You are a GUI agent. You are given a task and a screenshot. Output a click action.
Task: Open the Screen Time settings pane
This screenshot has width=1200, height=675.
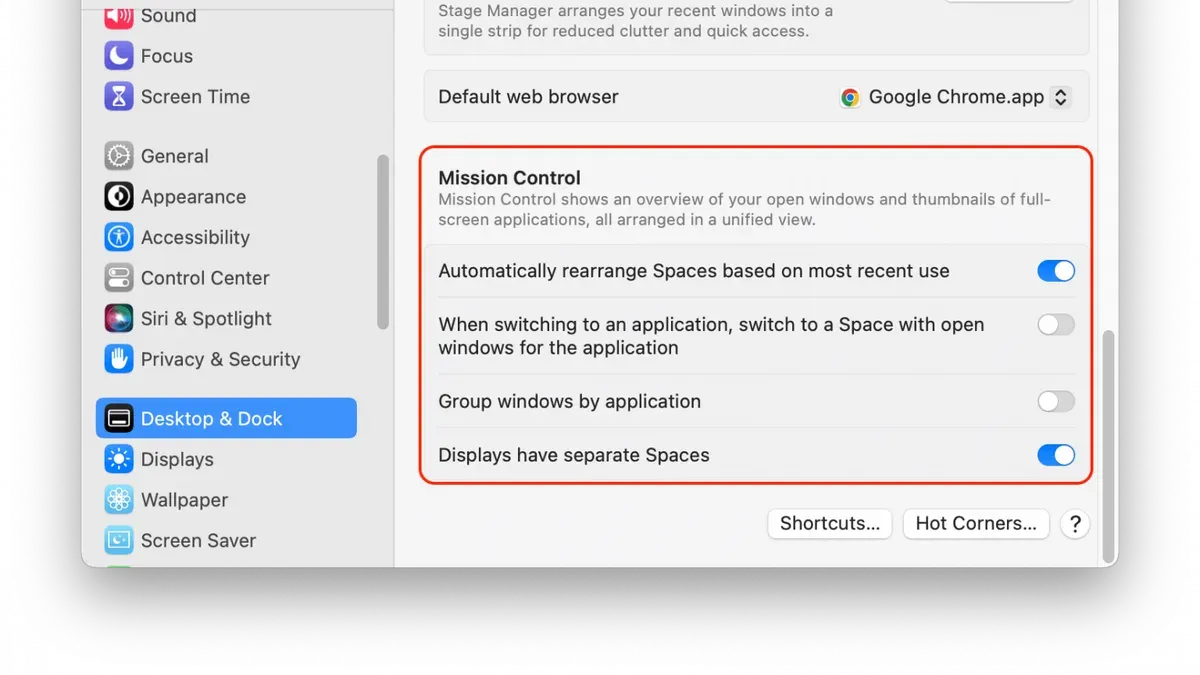coord(226,96)
